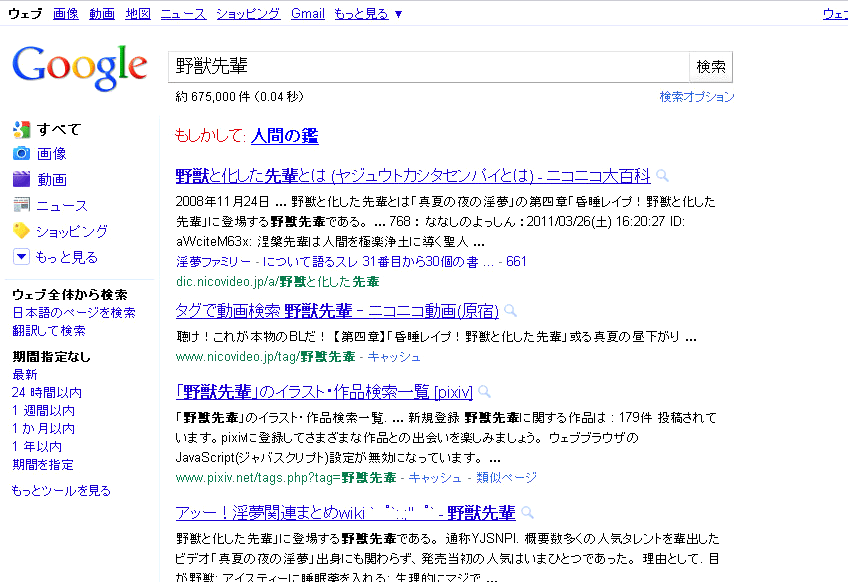Open preview magnifier beside ニコニコ大百科 result
The width and height of the screenshot is (848, 582).
tap(662, 176)
